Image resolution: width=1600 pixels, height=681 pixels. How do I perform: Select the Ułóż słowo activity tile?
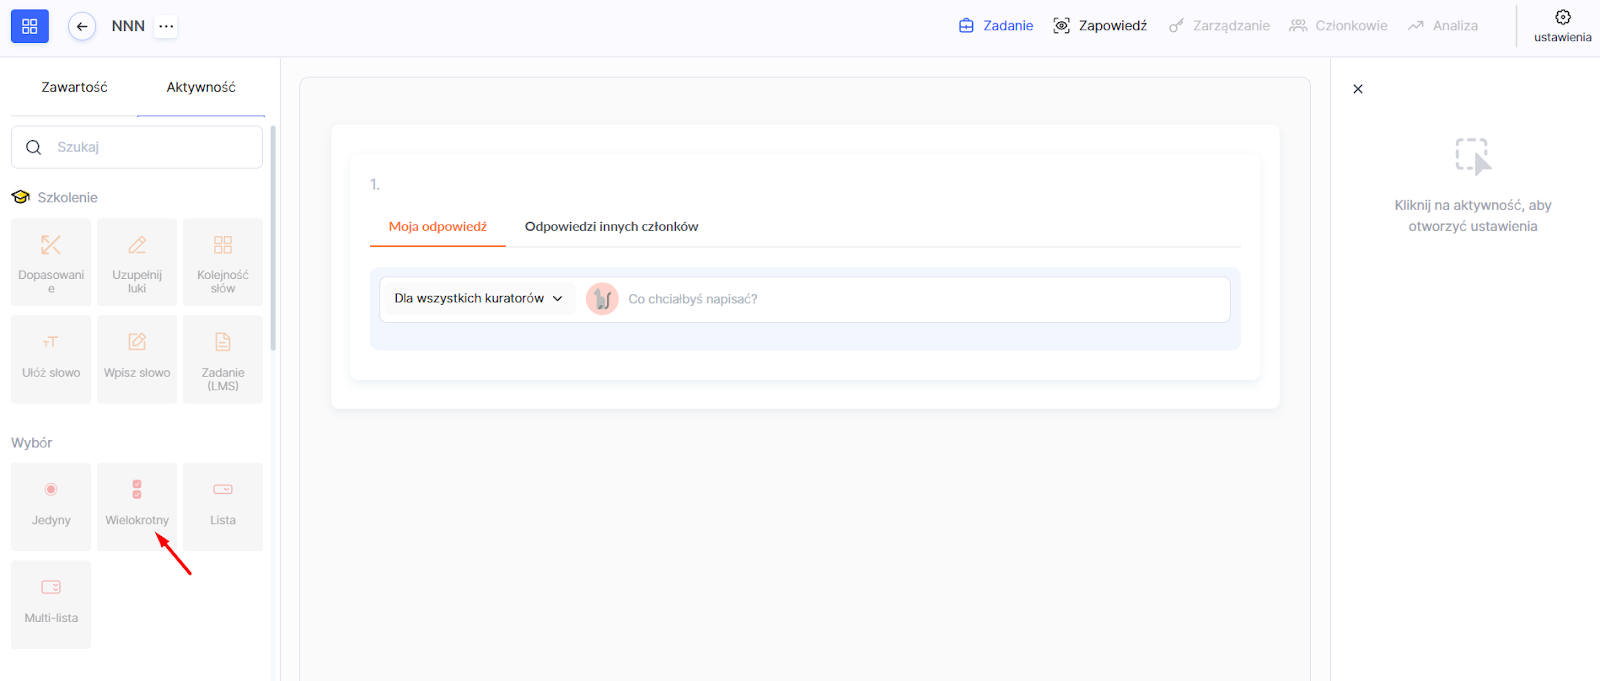(x=51, y=359)
